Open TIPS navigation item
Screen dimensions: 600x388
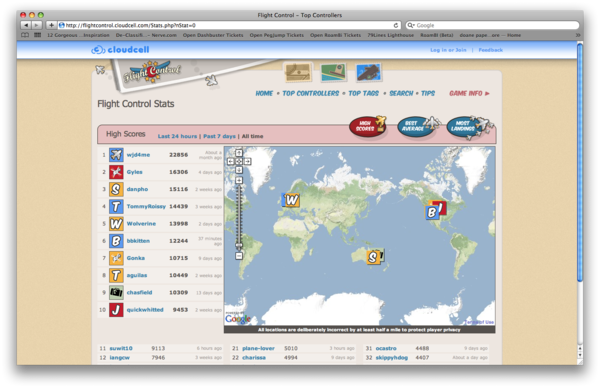pyautogui.click(x=428, y=93)
